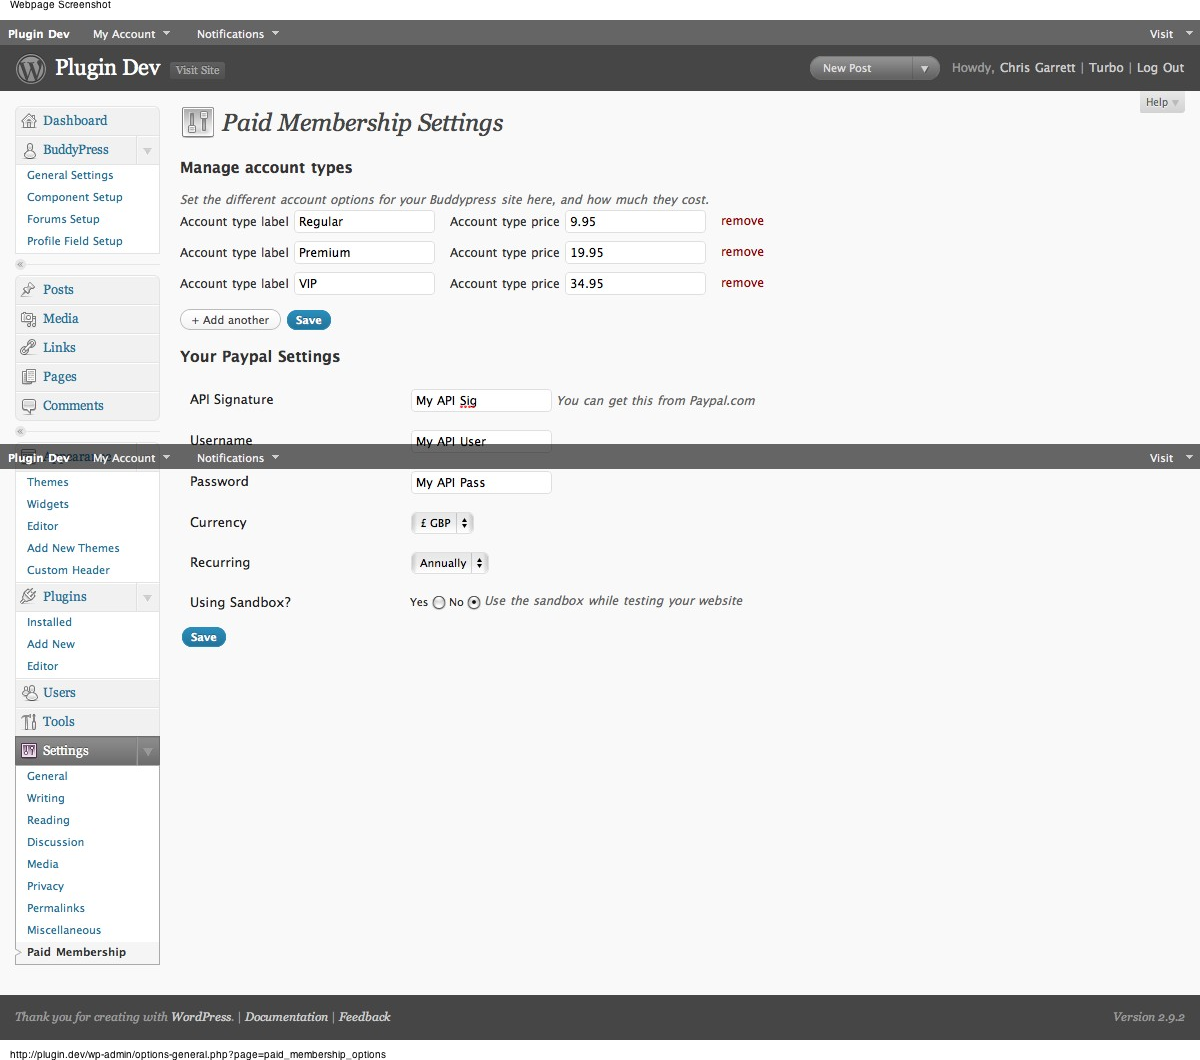
Task: Click the Settings sliders icon in sidebar
Action: coord(29,751)
